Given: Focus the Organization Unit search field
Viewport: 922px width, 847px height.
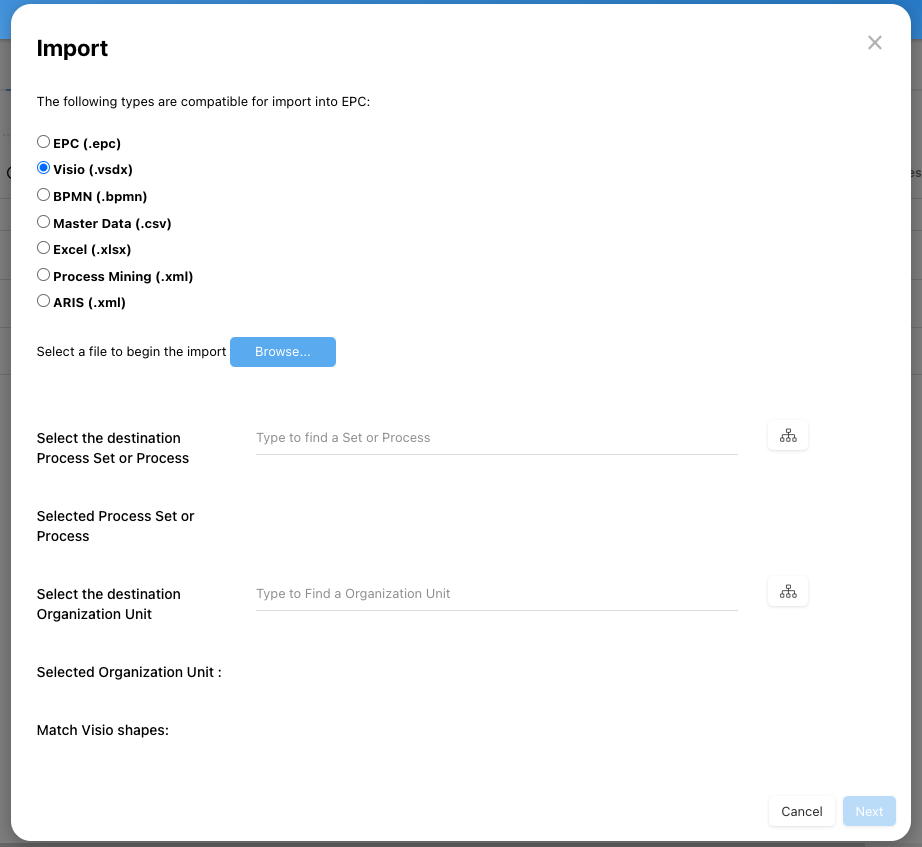Looking at the screenshot, I should click(x=496, y=594).
